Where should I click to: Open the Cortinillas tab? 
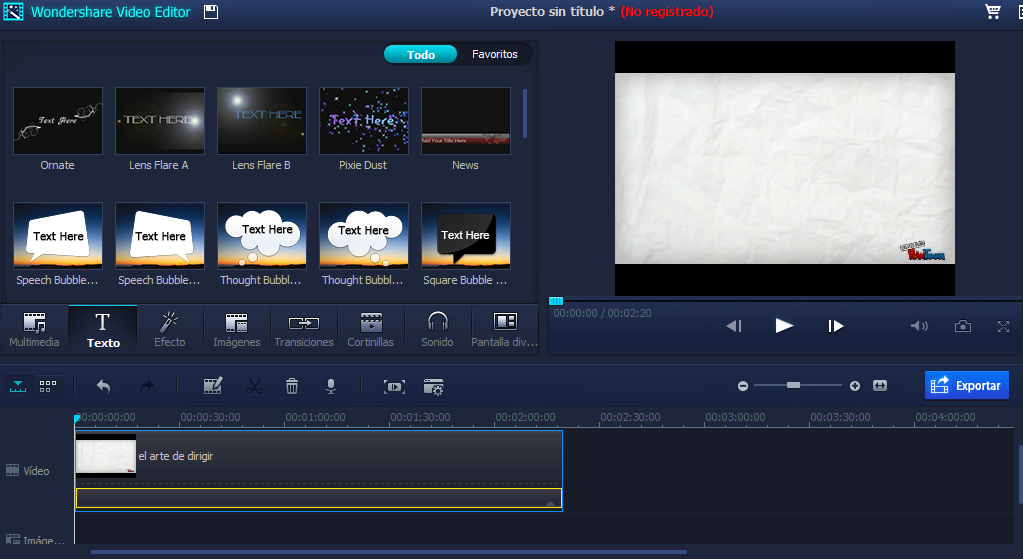coord(371,329)
